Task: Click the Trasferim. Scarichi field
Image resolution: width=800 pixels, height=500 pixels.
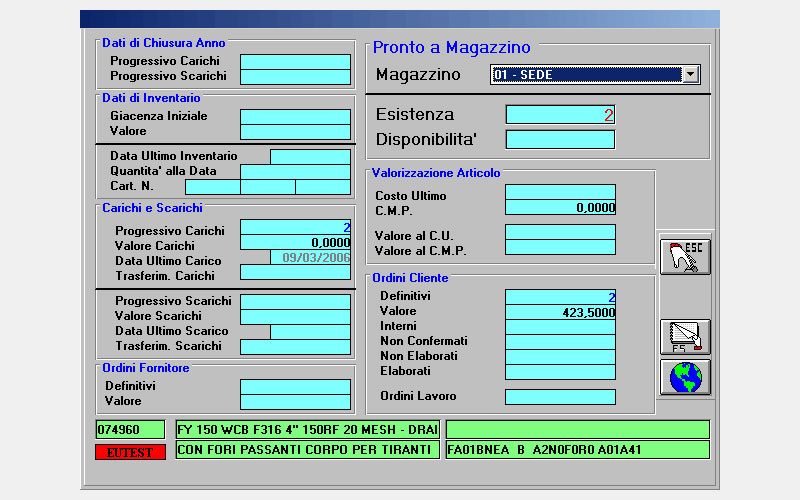Action: [x=295, y=347]
